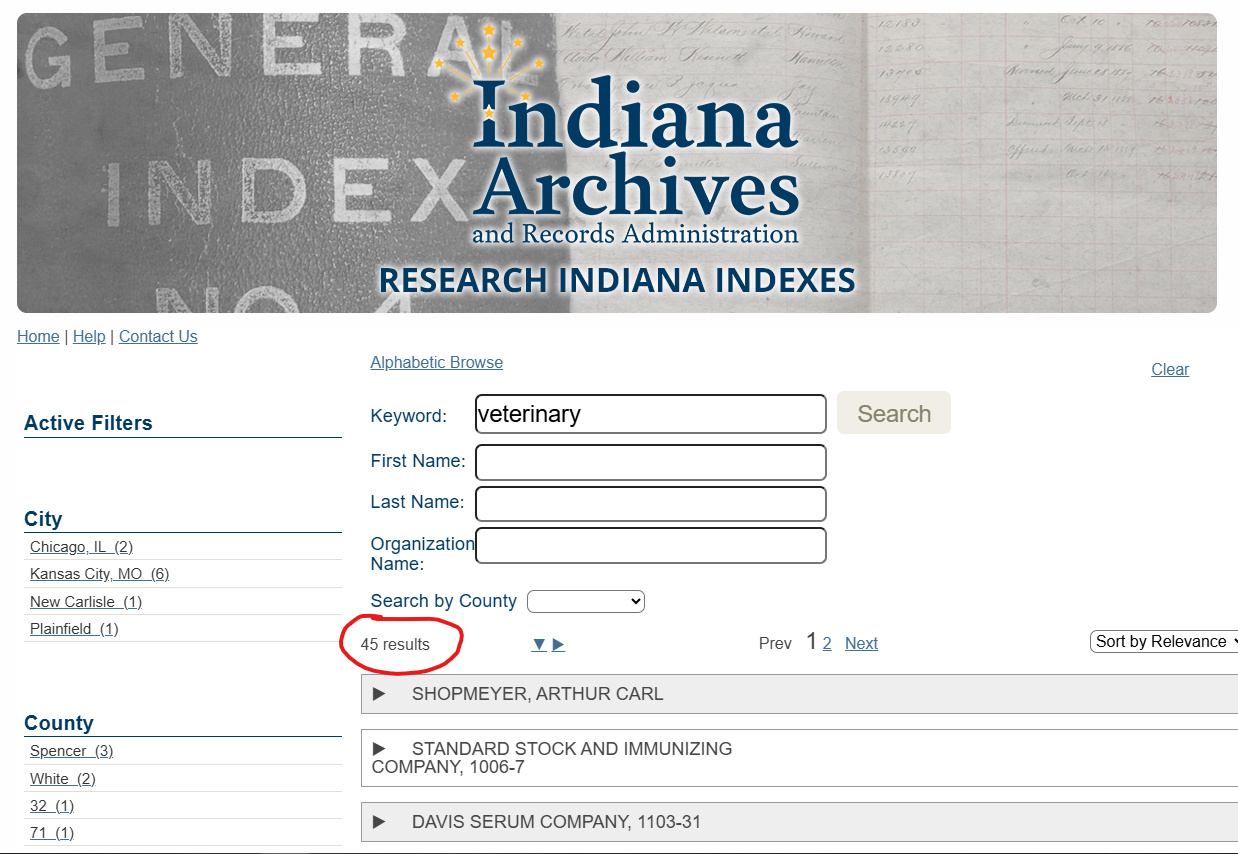Click the Clear link
Screen dimensions: 1238x854
coord(1170,370)
